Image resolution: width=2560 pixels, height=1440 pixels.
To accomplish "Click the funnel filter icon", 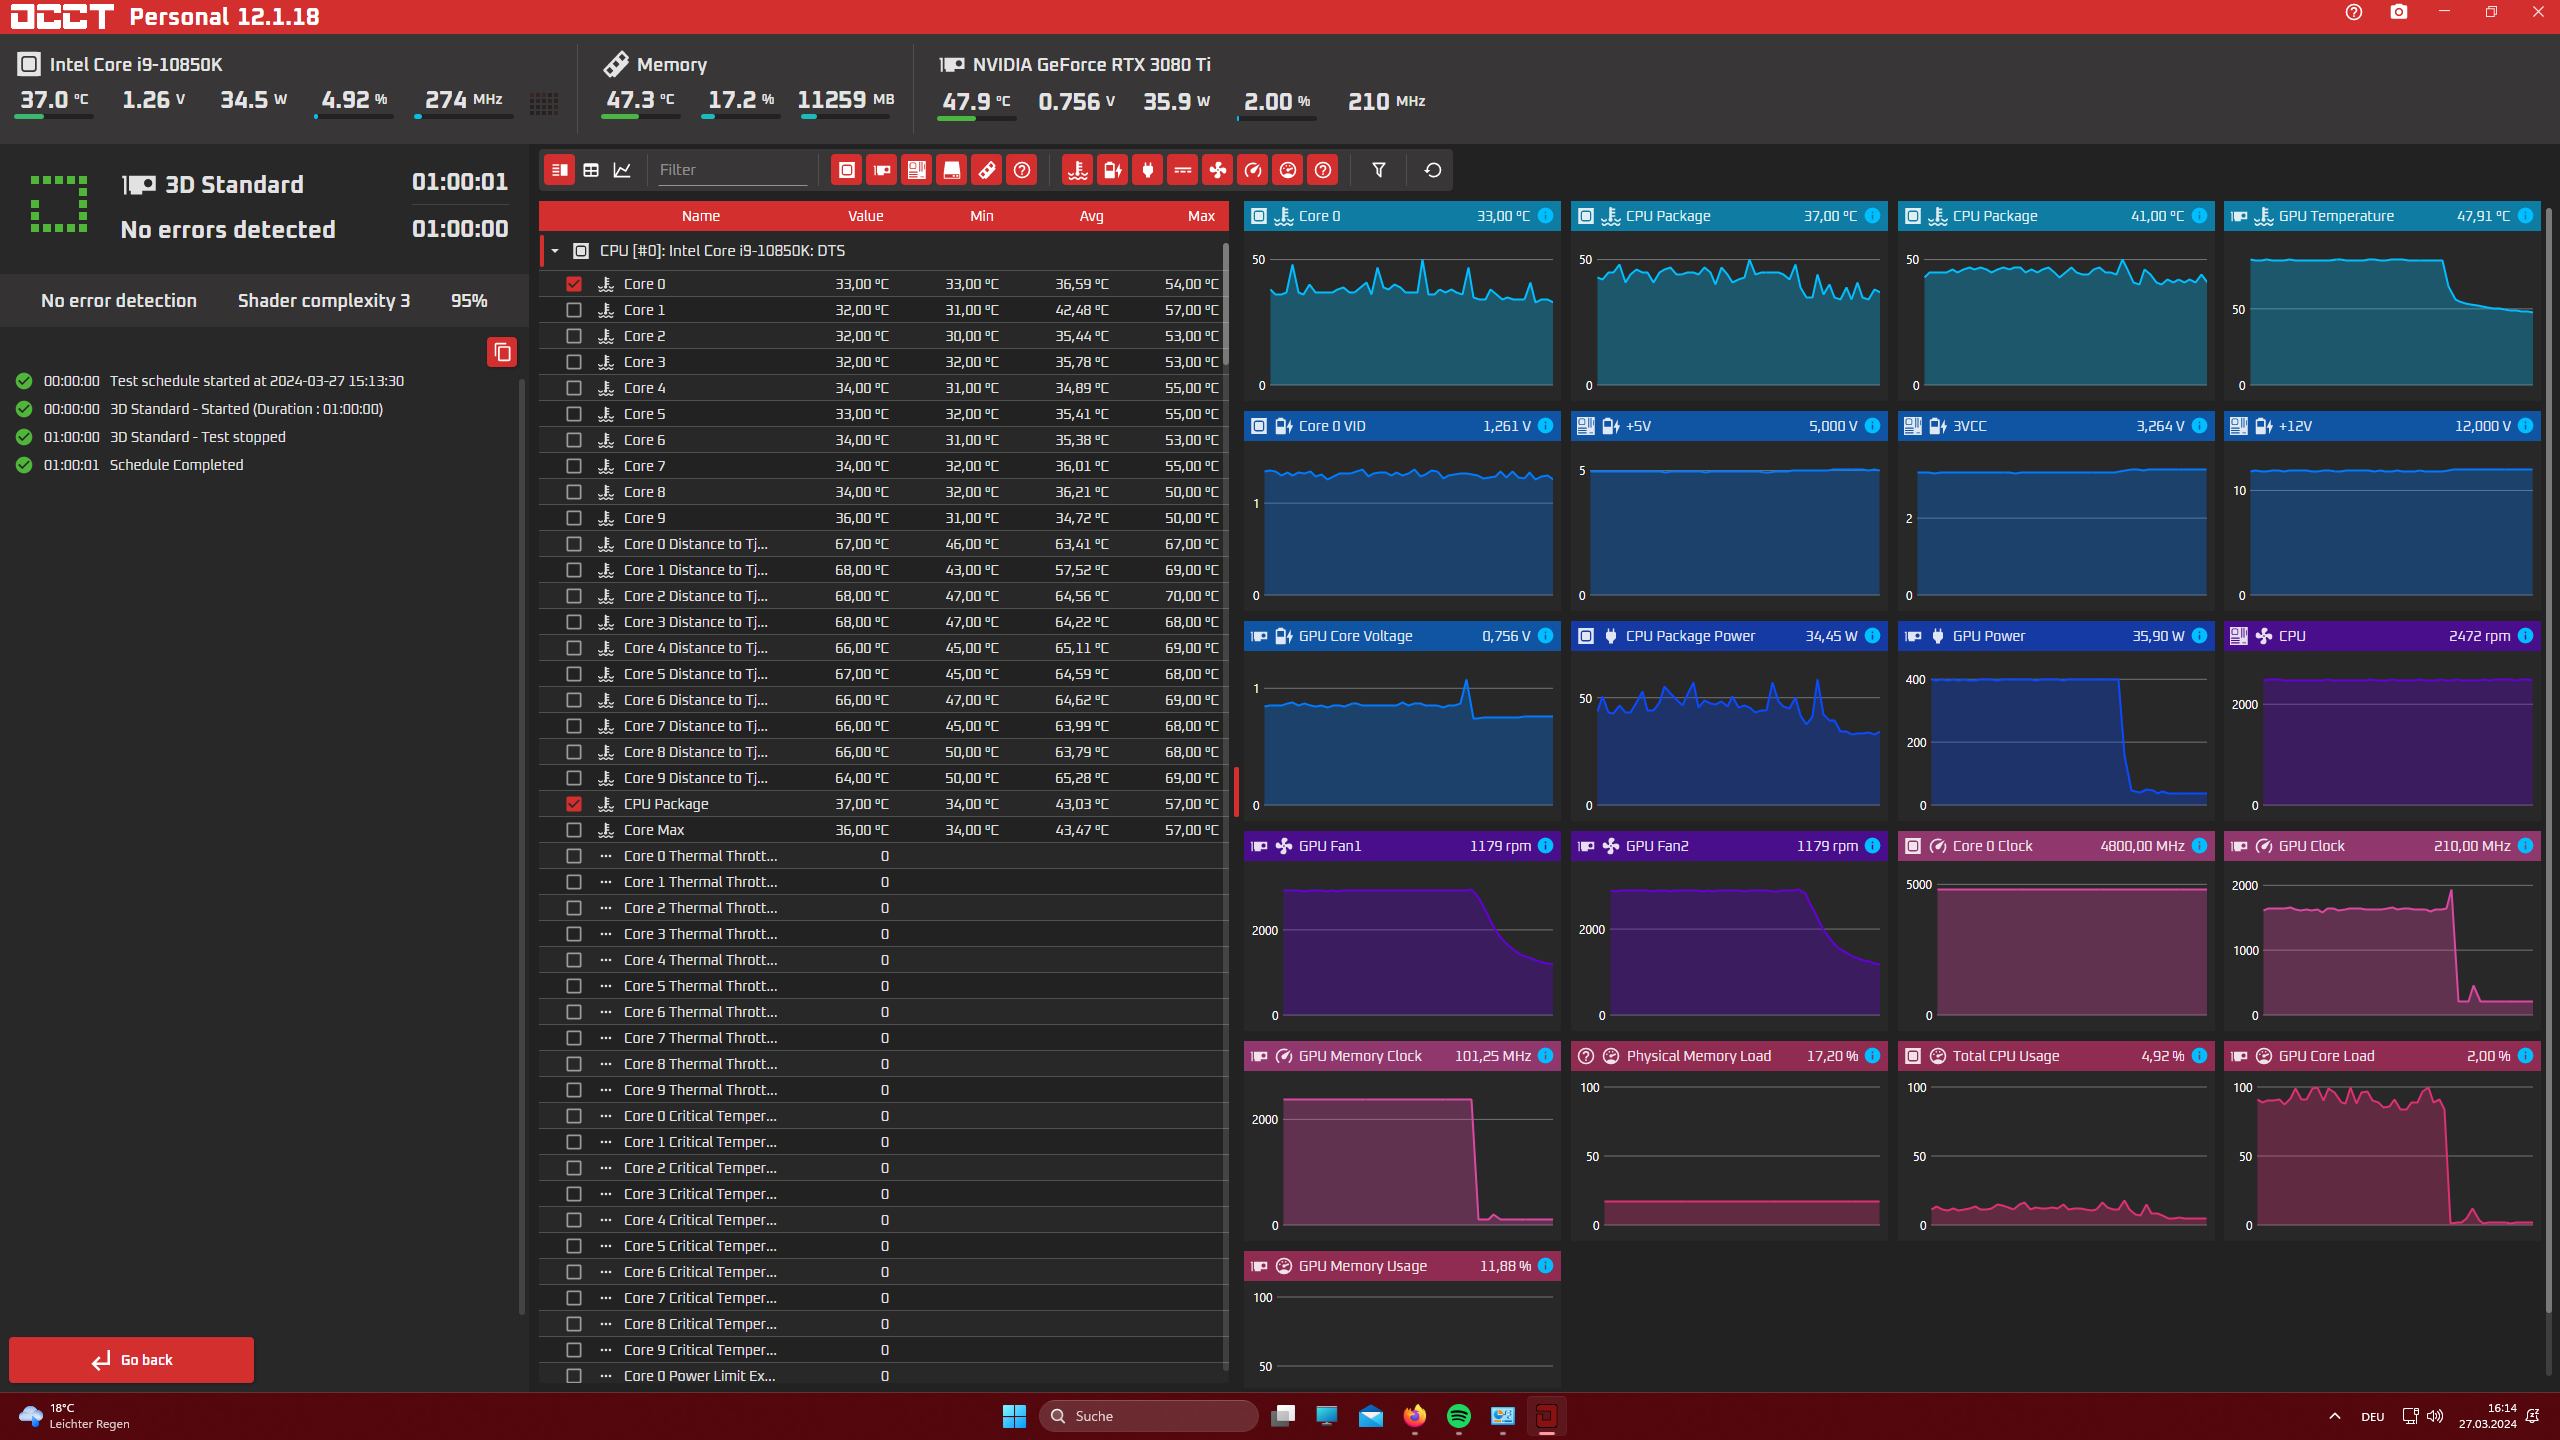I will click(x=1379, y=170).
